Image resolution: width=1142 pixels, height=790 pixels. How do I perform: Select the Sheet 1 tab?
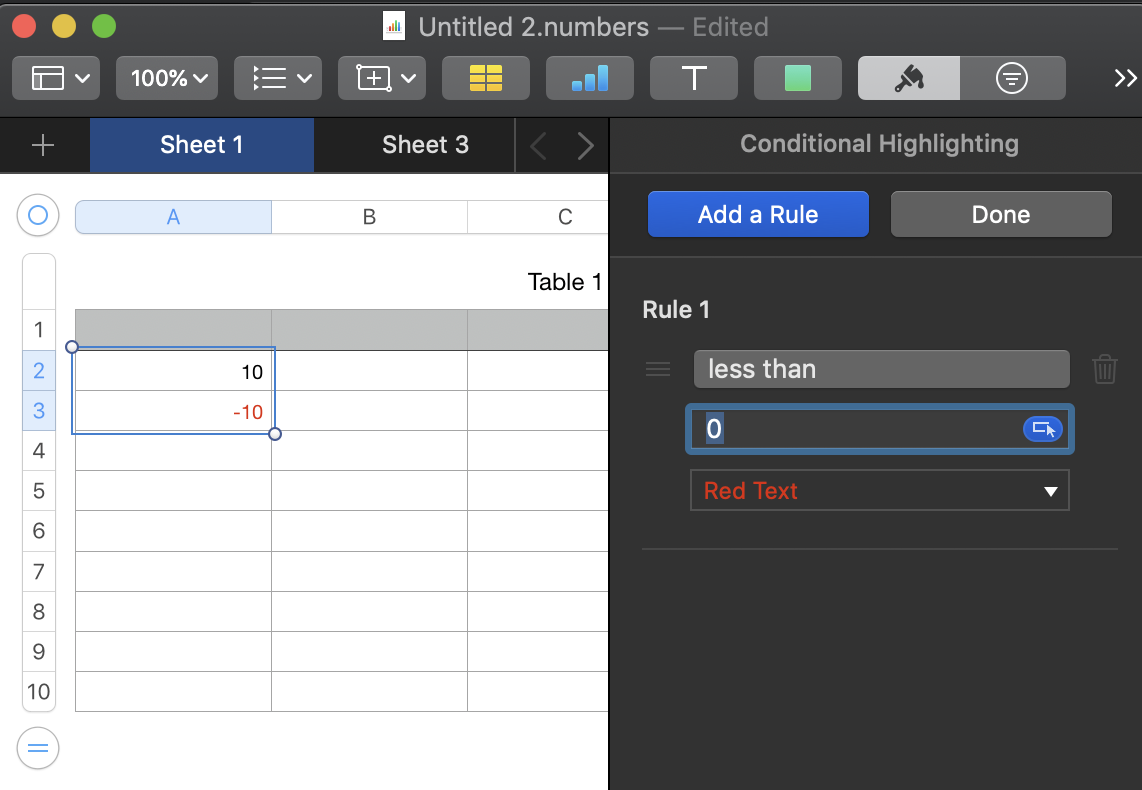[x=201, y=145]
